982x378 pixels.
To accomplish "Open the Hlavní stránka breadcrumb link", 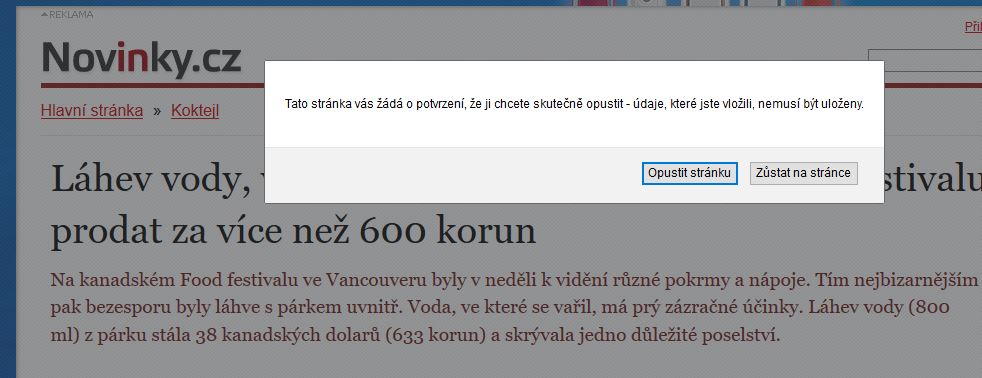I will coord(92,111).
